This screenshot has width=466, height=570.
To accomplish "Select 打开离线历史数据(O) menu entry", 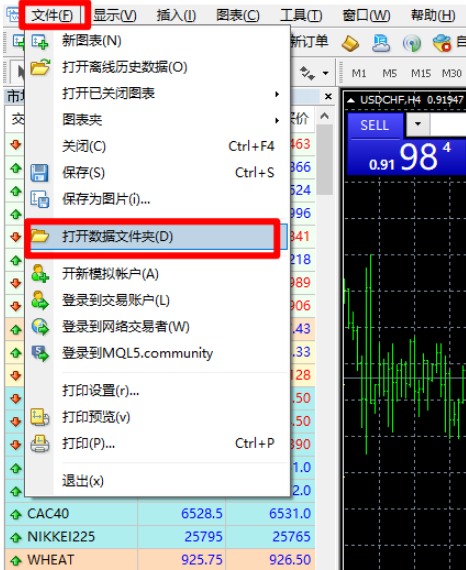I will click(157, 67).
